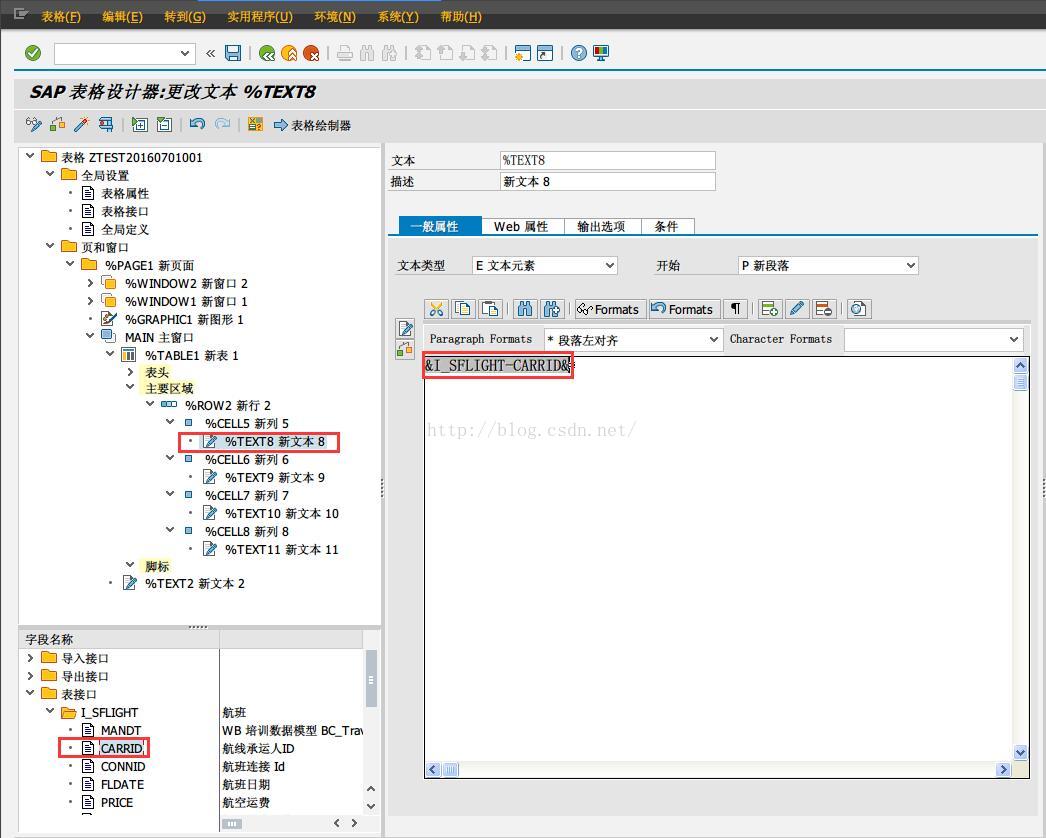This screenshot has height=838, width=1046.
Task: Open the 开始 新段落 dropdown
Action: [911, 266]
